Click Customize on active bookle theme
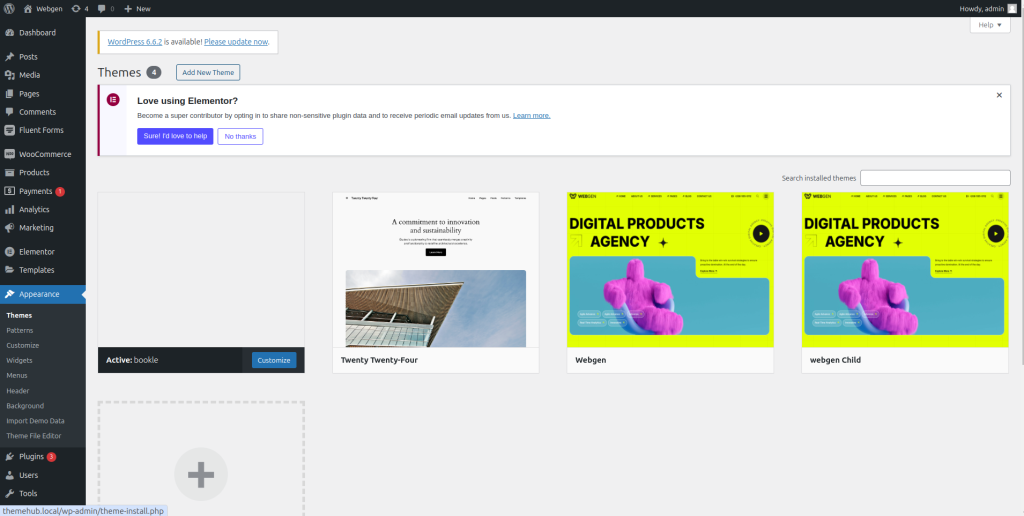 click(274, 360)
